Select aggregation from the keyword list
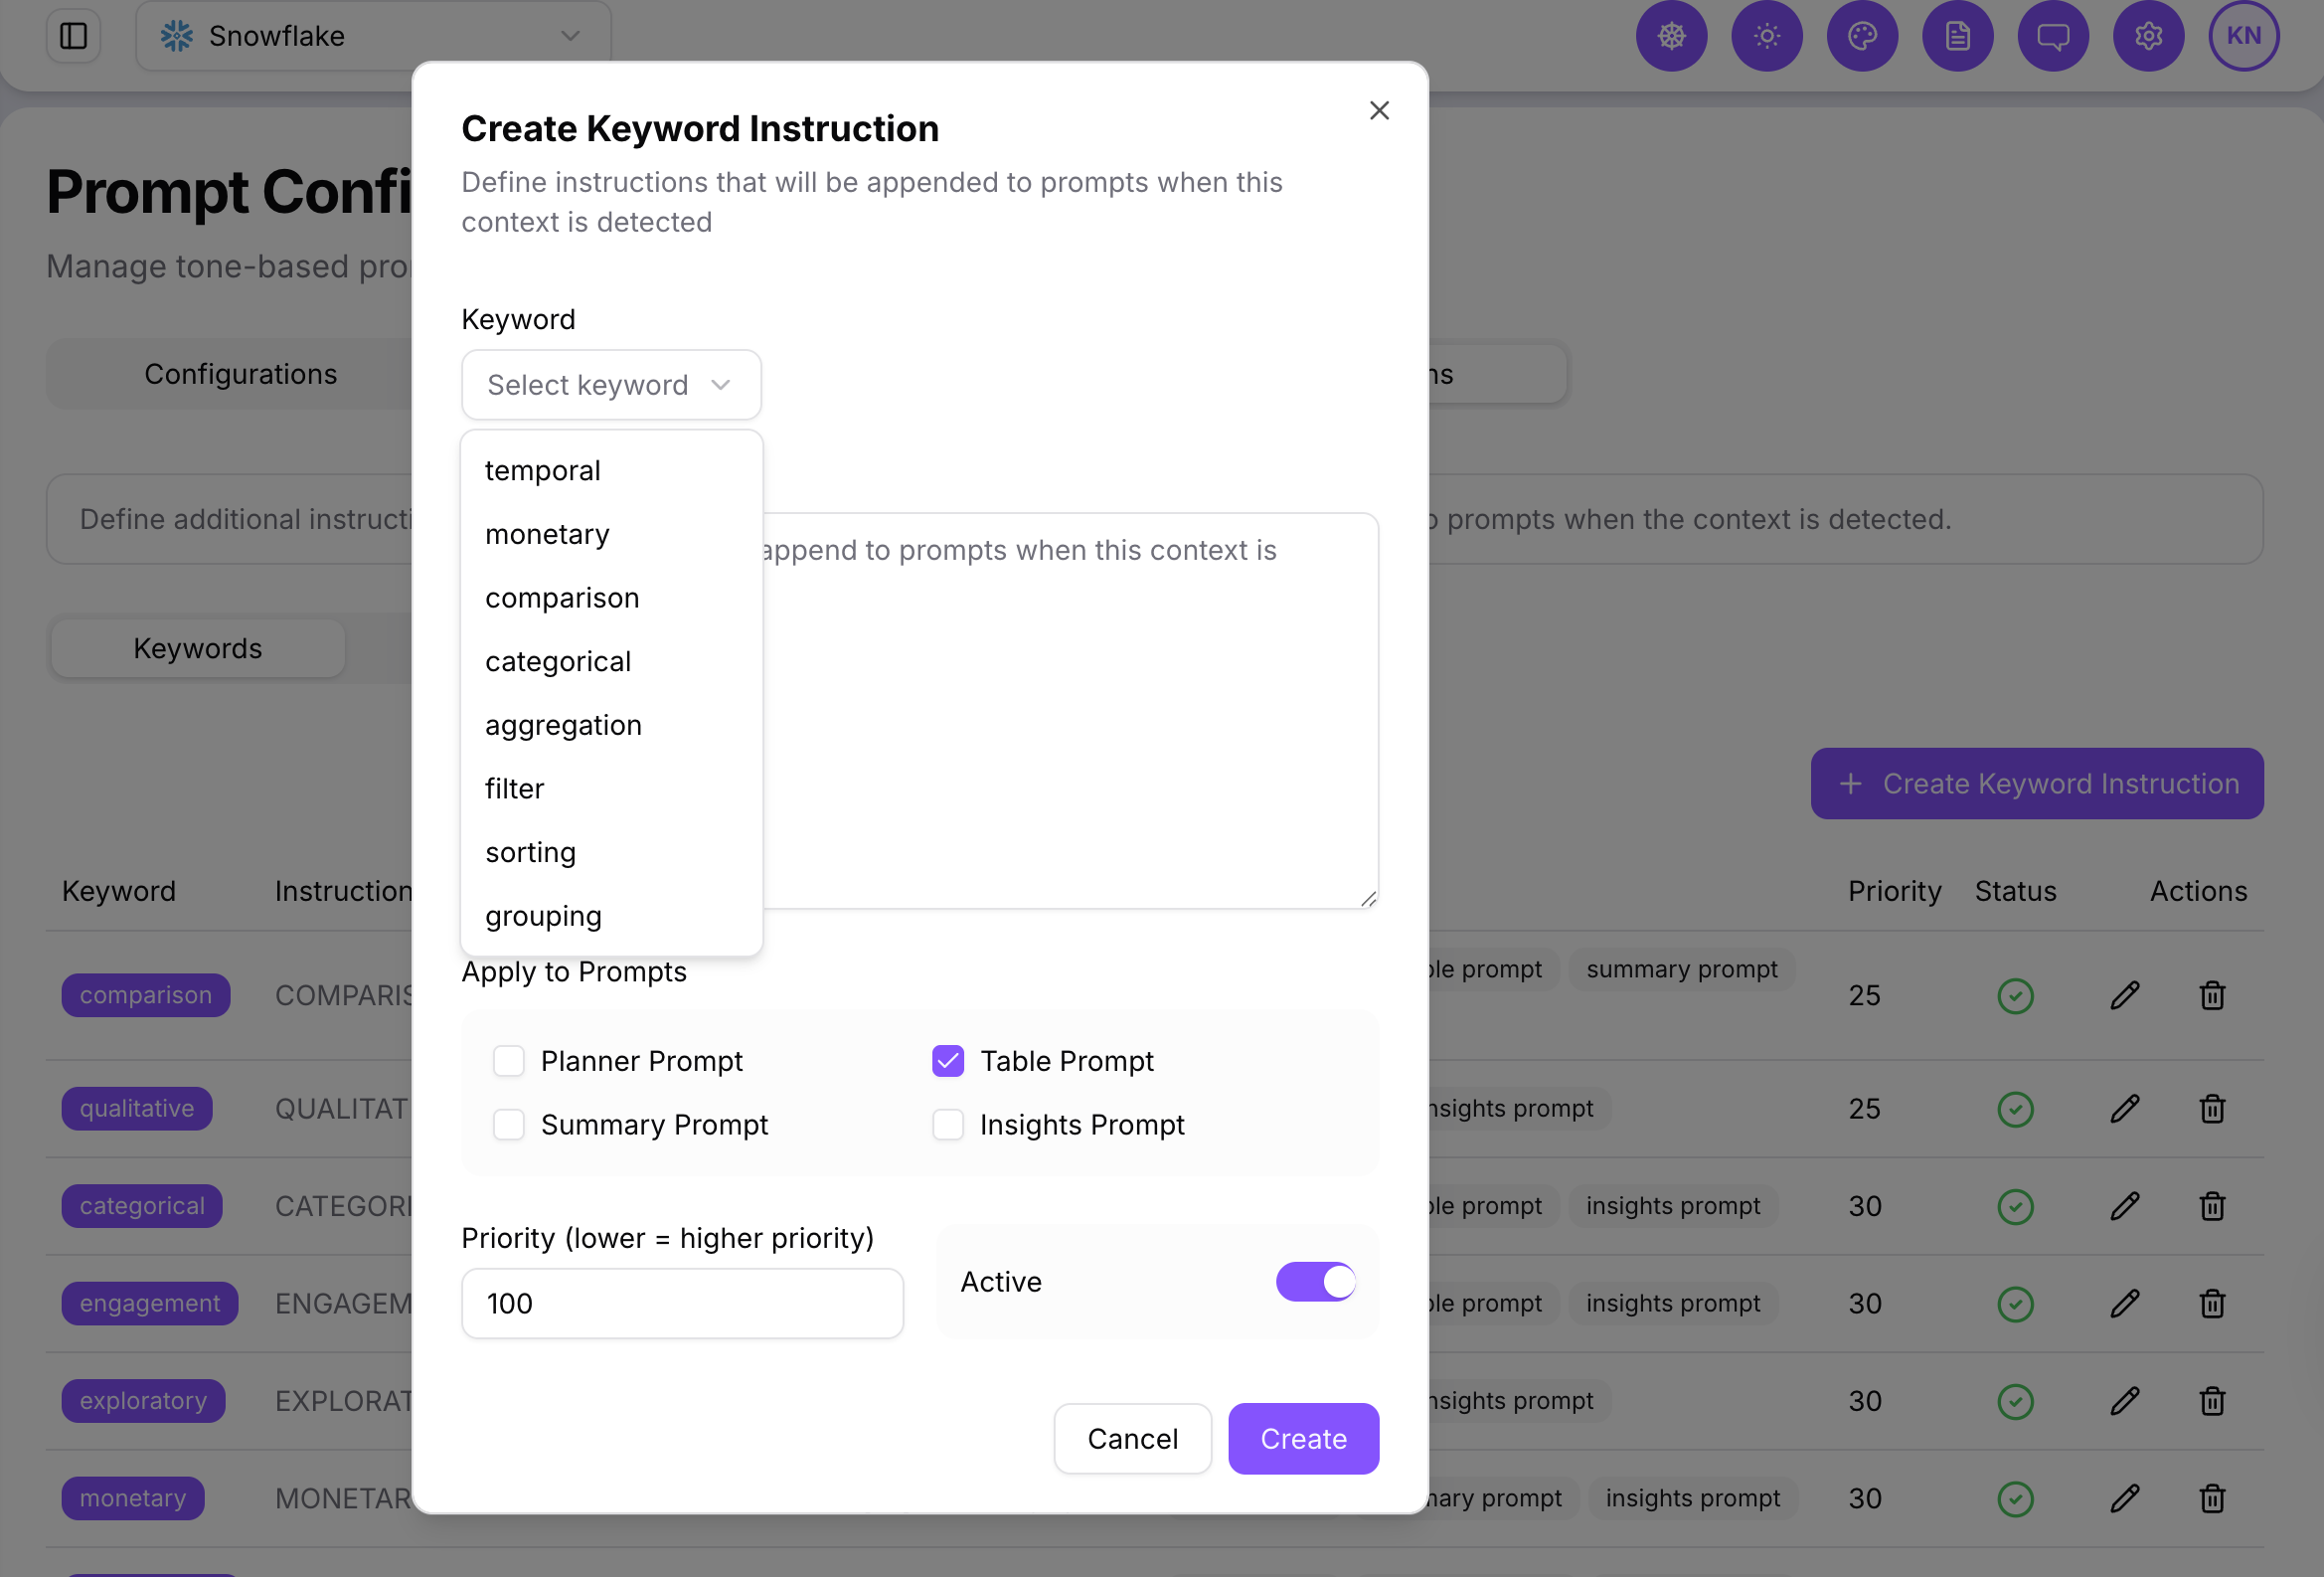Viewport: 2324px width, 1577px height. point(563,724)
